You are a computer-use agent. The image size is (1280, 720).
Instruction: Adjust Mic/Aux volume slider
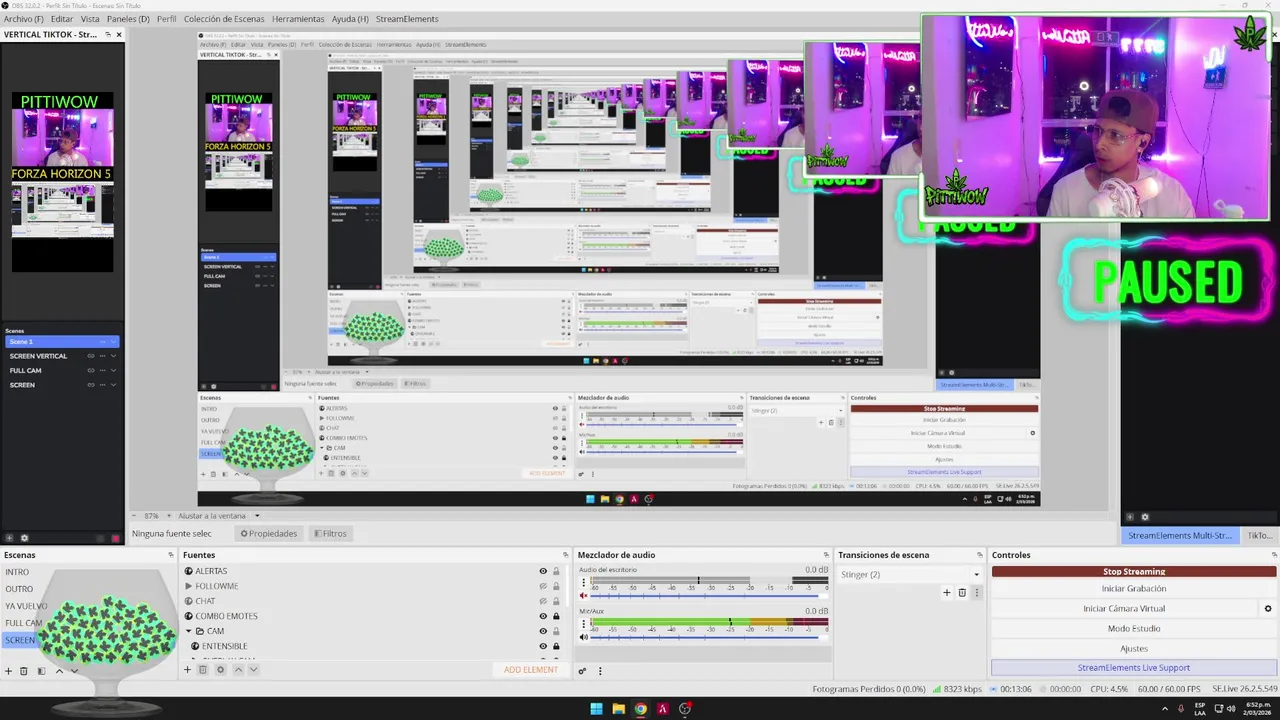[x=710, y=637]
